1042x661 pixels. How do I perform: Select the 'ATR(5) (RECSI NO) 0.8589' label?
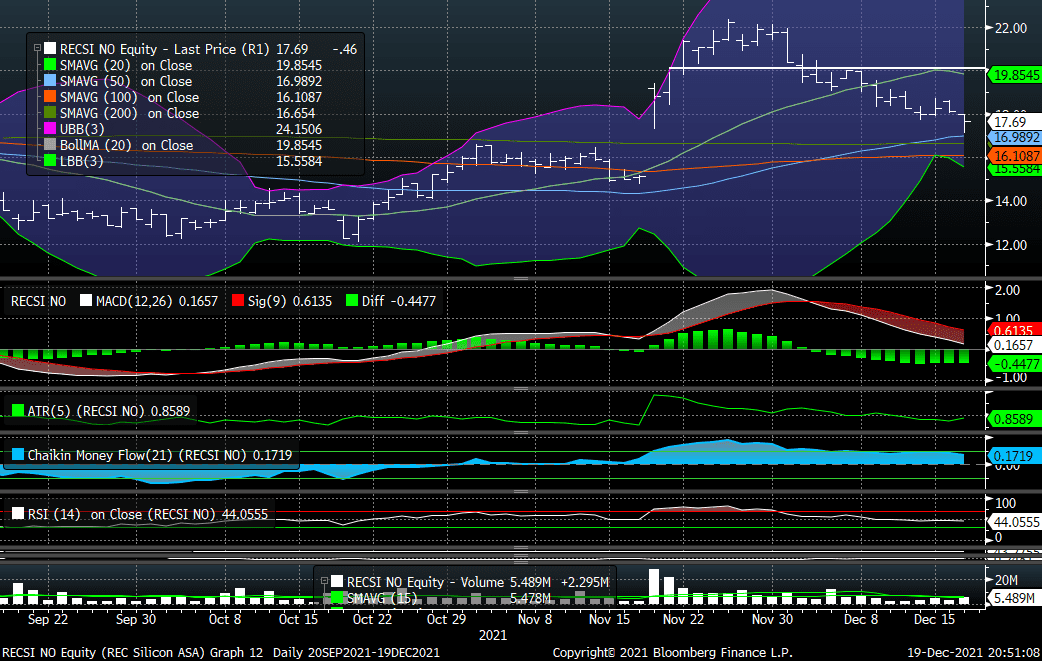(x=108, y=411)
